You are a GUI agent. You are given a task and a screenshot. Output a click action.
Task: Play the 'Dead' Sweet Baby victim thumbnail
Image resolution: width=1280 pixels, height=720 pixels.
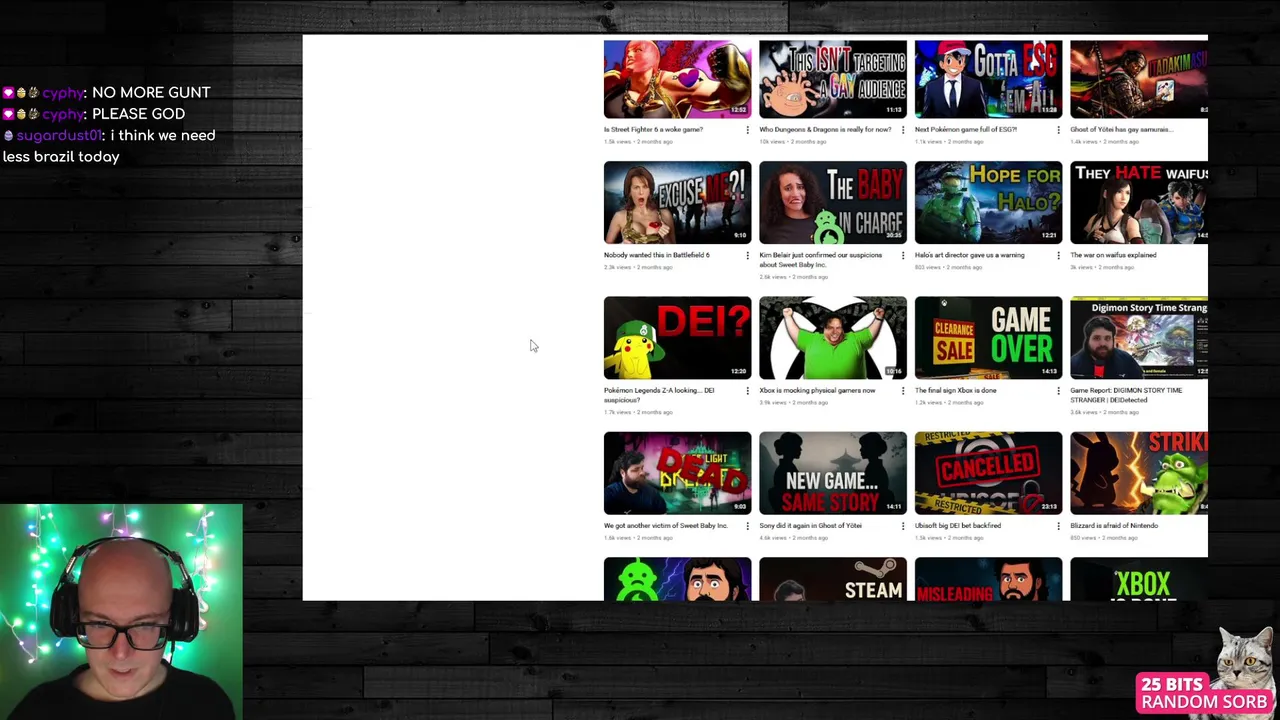point(677,473)
